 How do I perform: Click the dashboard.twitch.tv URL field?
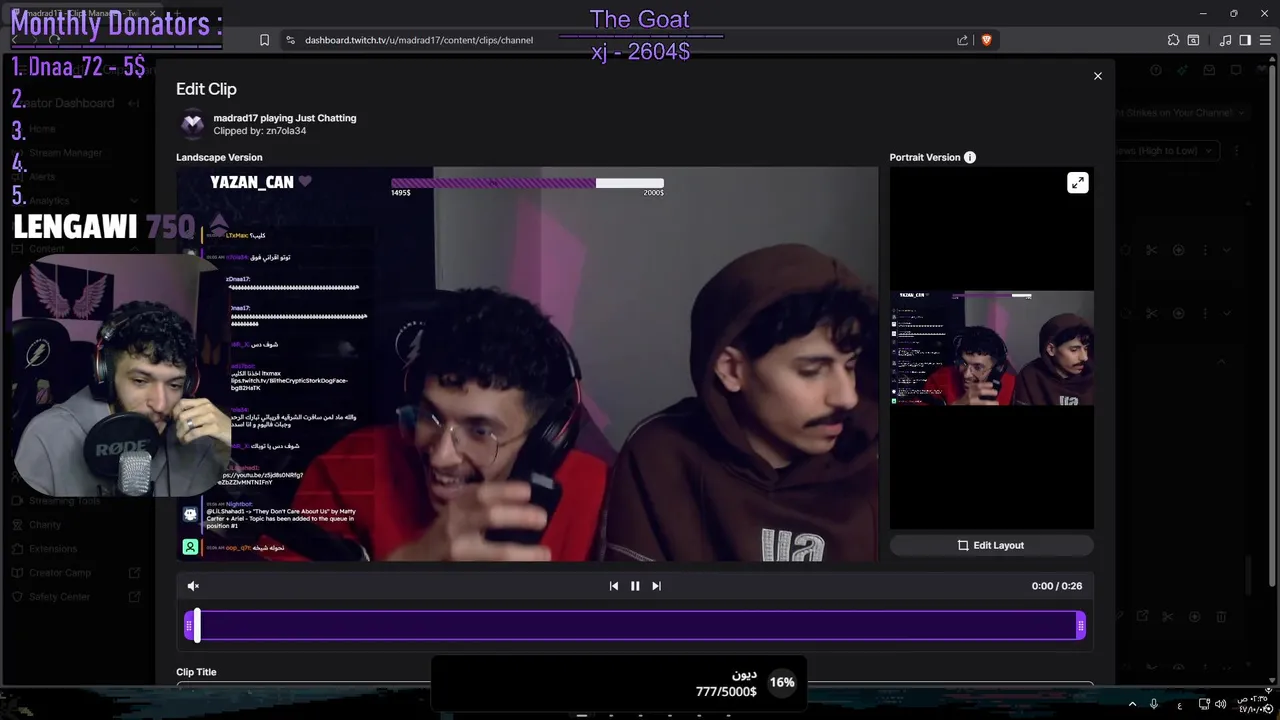(419, 40)
